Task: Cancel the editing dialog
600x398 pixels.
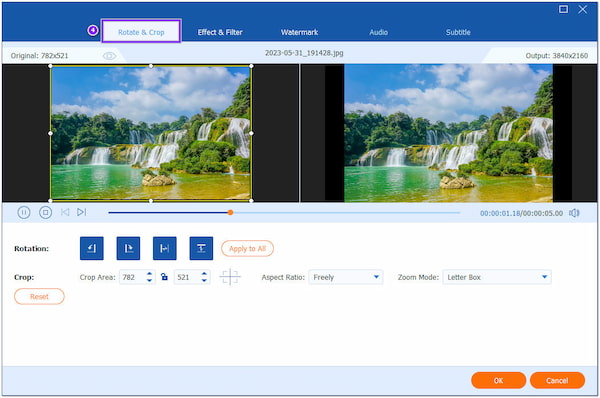Action: coord(557,380)
